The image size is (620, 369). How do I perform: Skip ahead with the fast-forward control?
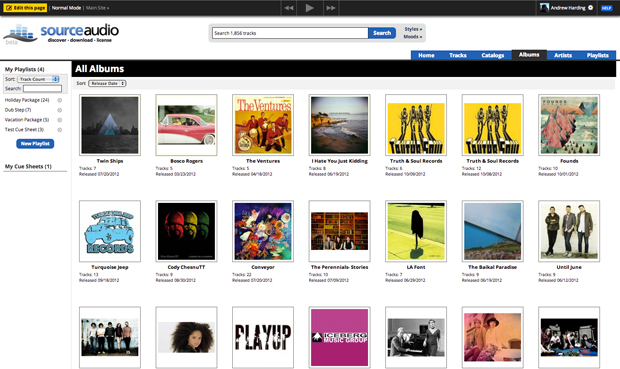[331, 8]
